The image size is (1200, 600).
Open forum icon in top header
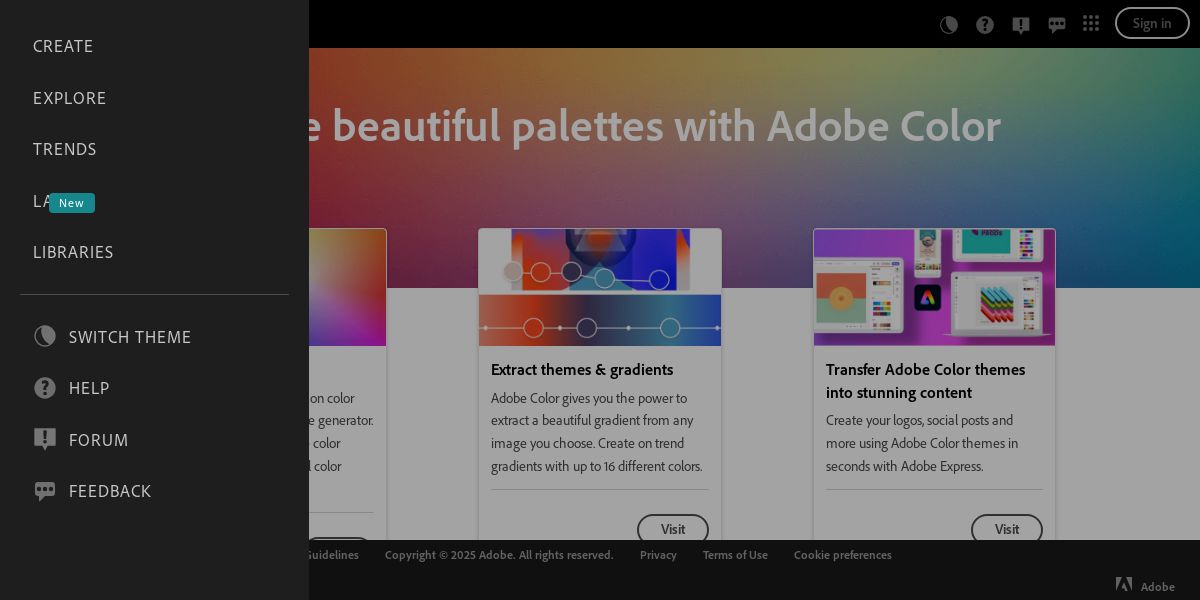1021,25
